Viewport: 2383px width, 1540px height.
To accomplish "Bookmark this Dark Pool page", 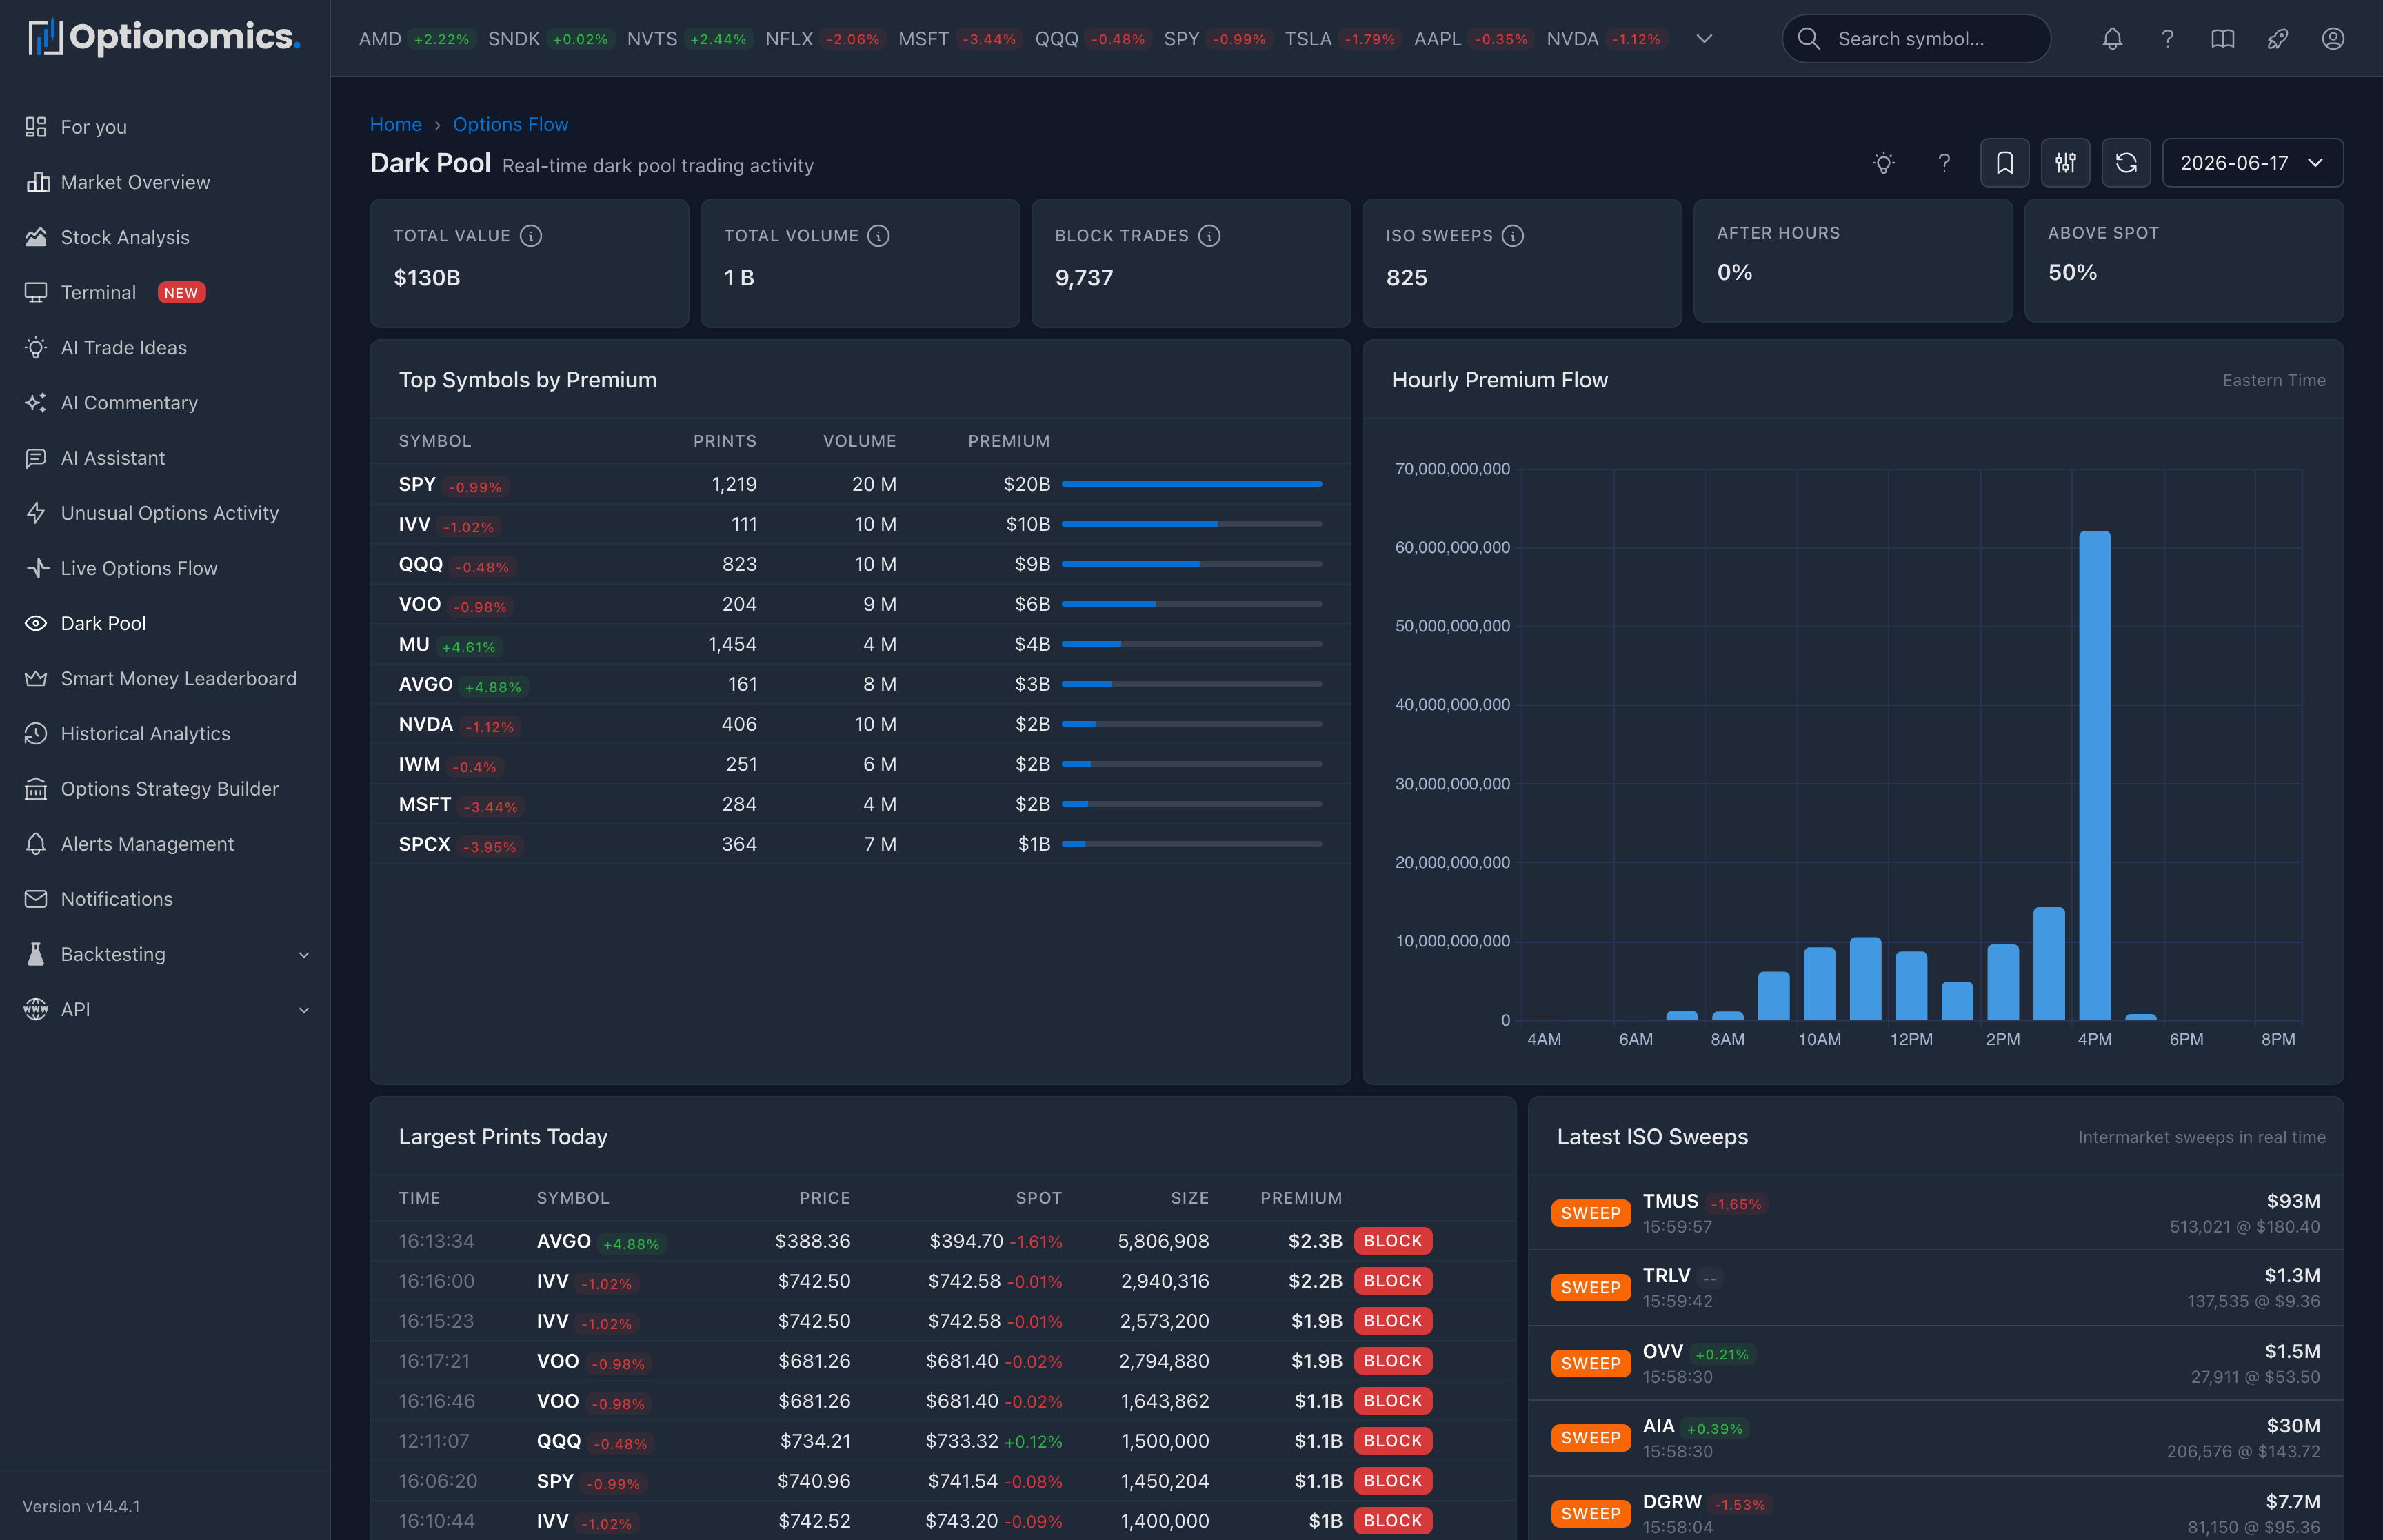I will 2004,163.
